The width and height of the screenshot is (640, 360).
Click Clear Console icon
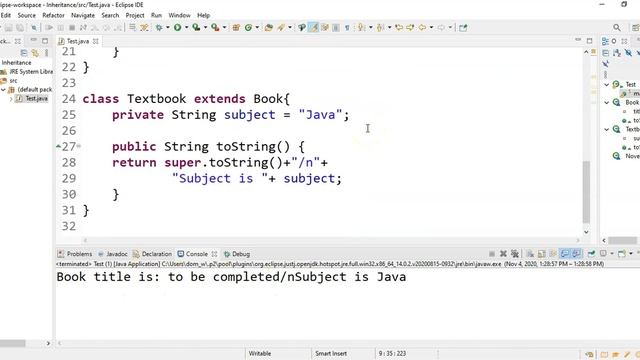point(530,254)
